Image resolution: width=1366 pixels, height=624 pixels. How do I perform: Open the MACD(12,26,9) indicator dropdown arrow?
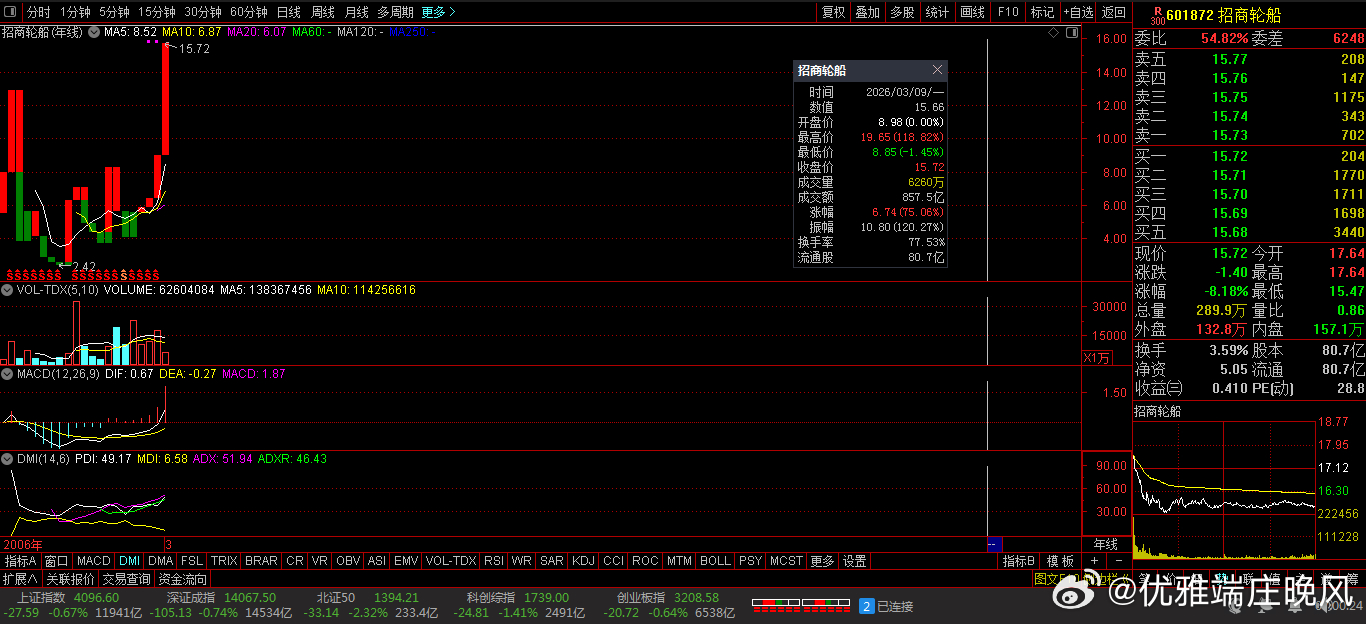coord(8,374)
